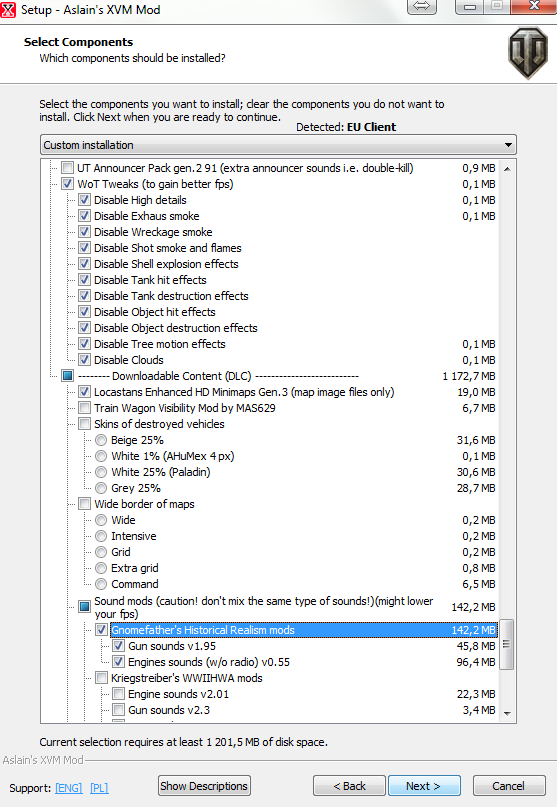
Task: Uncheck Engines sounds (w/o radio) v0.55
Action: (x=118, y=661)
